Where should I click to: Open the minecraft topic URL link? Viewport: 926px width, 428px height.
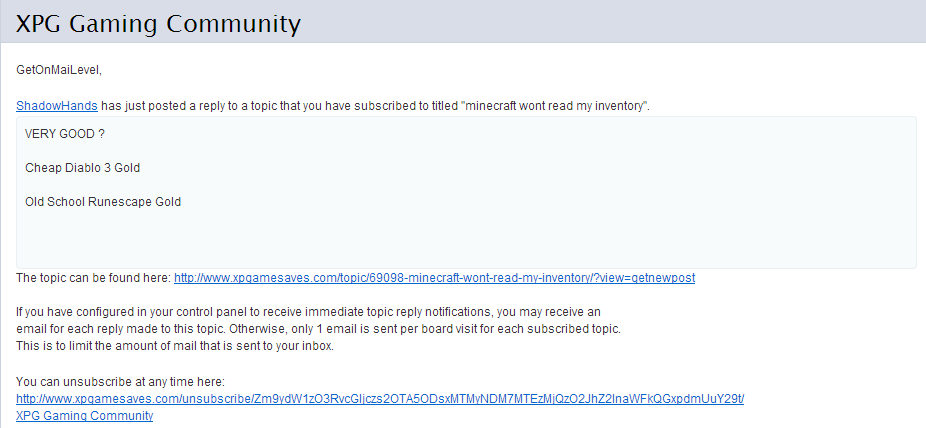(434, 278)
